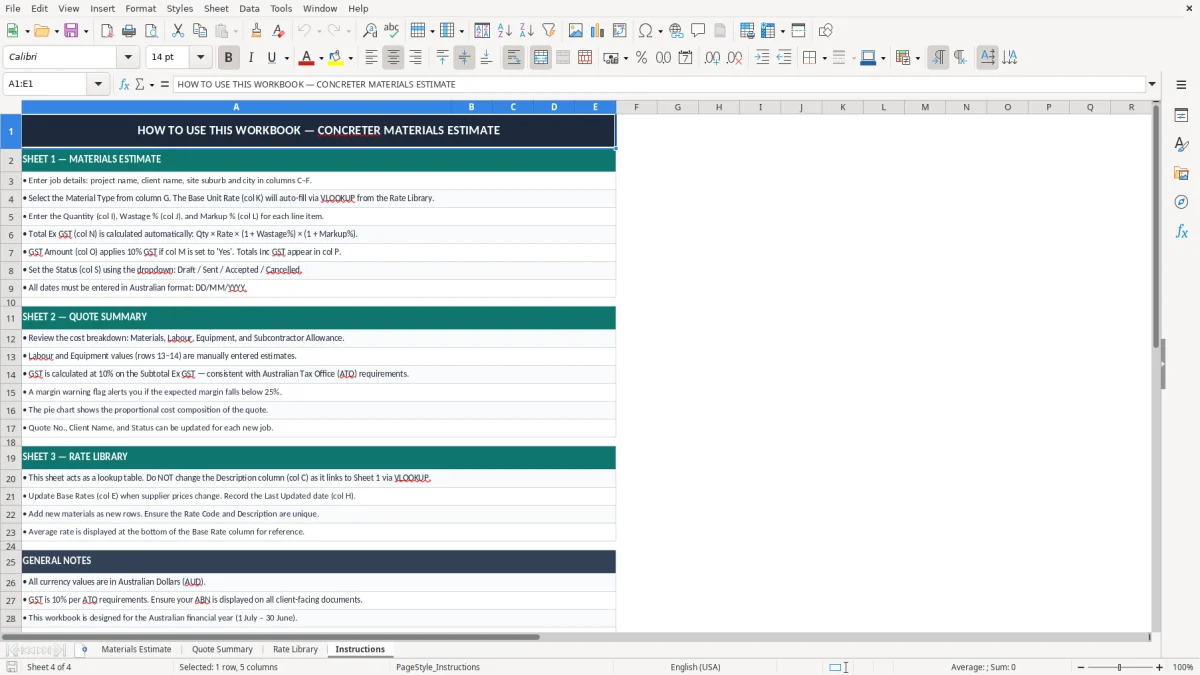Screen dimensions: 1200x675
Task: Open Print Preview with toolbar icon
Action: [x=151, y=31]
